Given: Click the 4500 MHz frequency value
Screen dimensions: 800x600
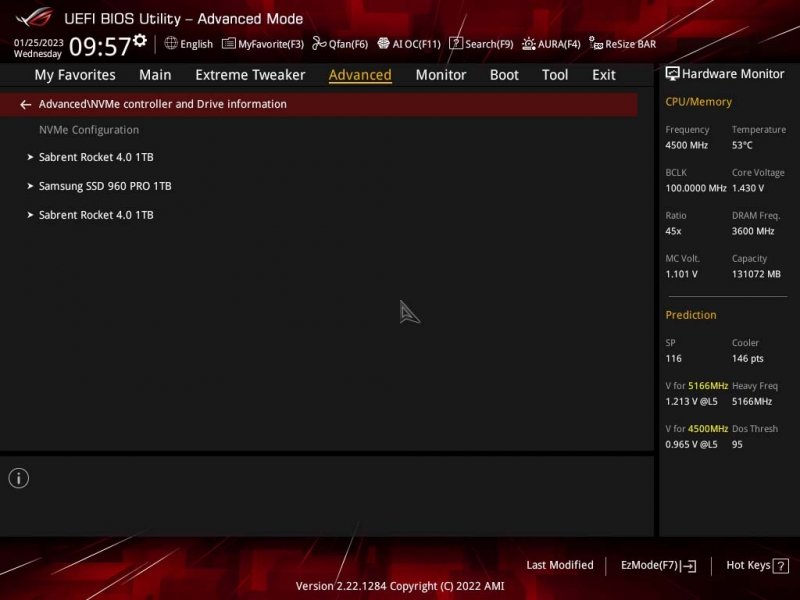Looking at the screenshot, I should pyautogui.click(x=686, y=145).
